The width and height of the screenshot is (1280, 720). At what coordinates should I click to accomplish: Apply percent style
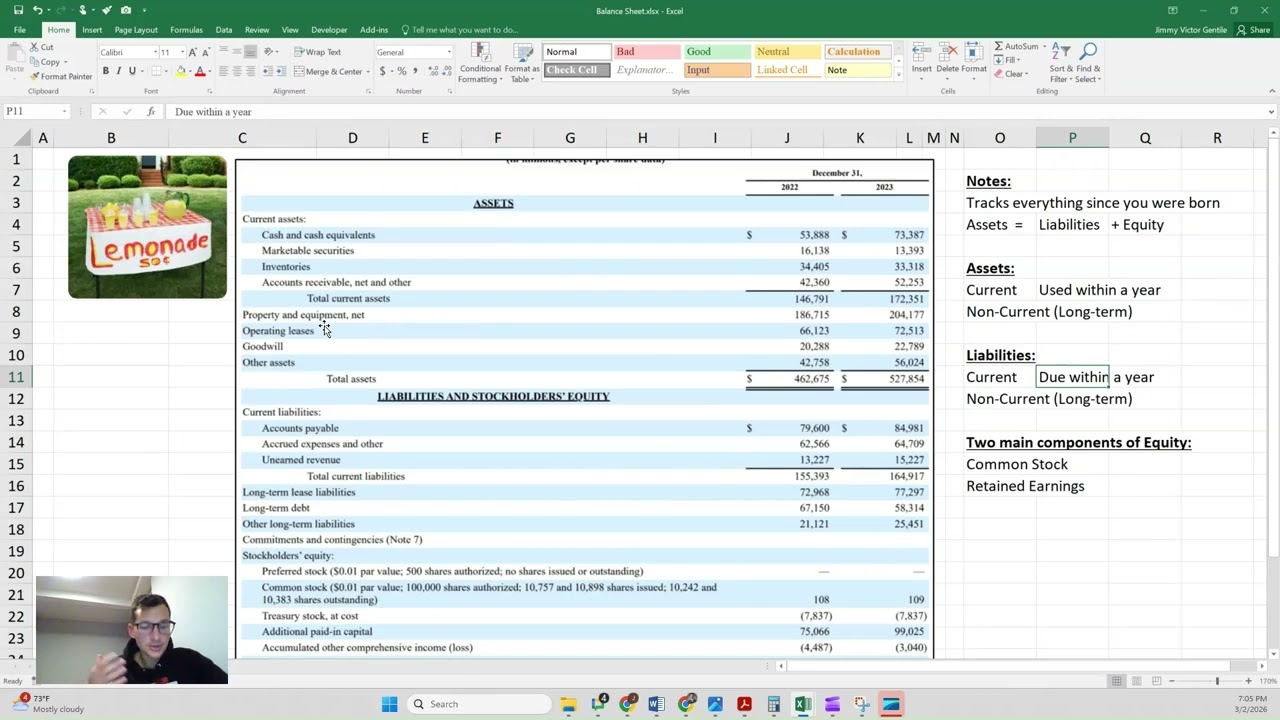click(401, 71)
